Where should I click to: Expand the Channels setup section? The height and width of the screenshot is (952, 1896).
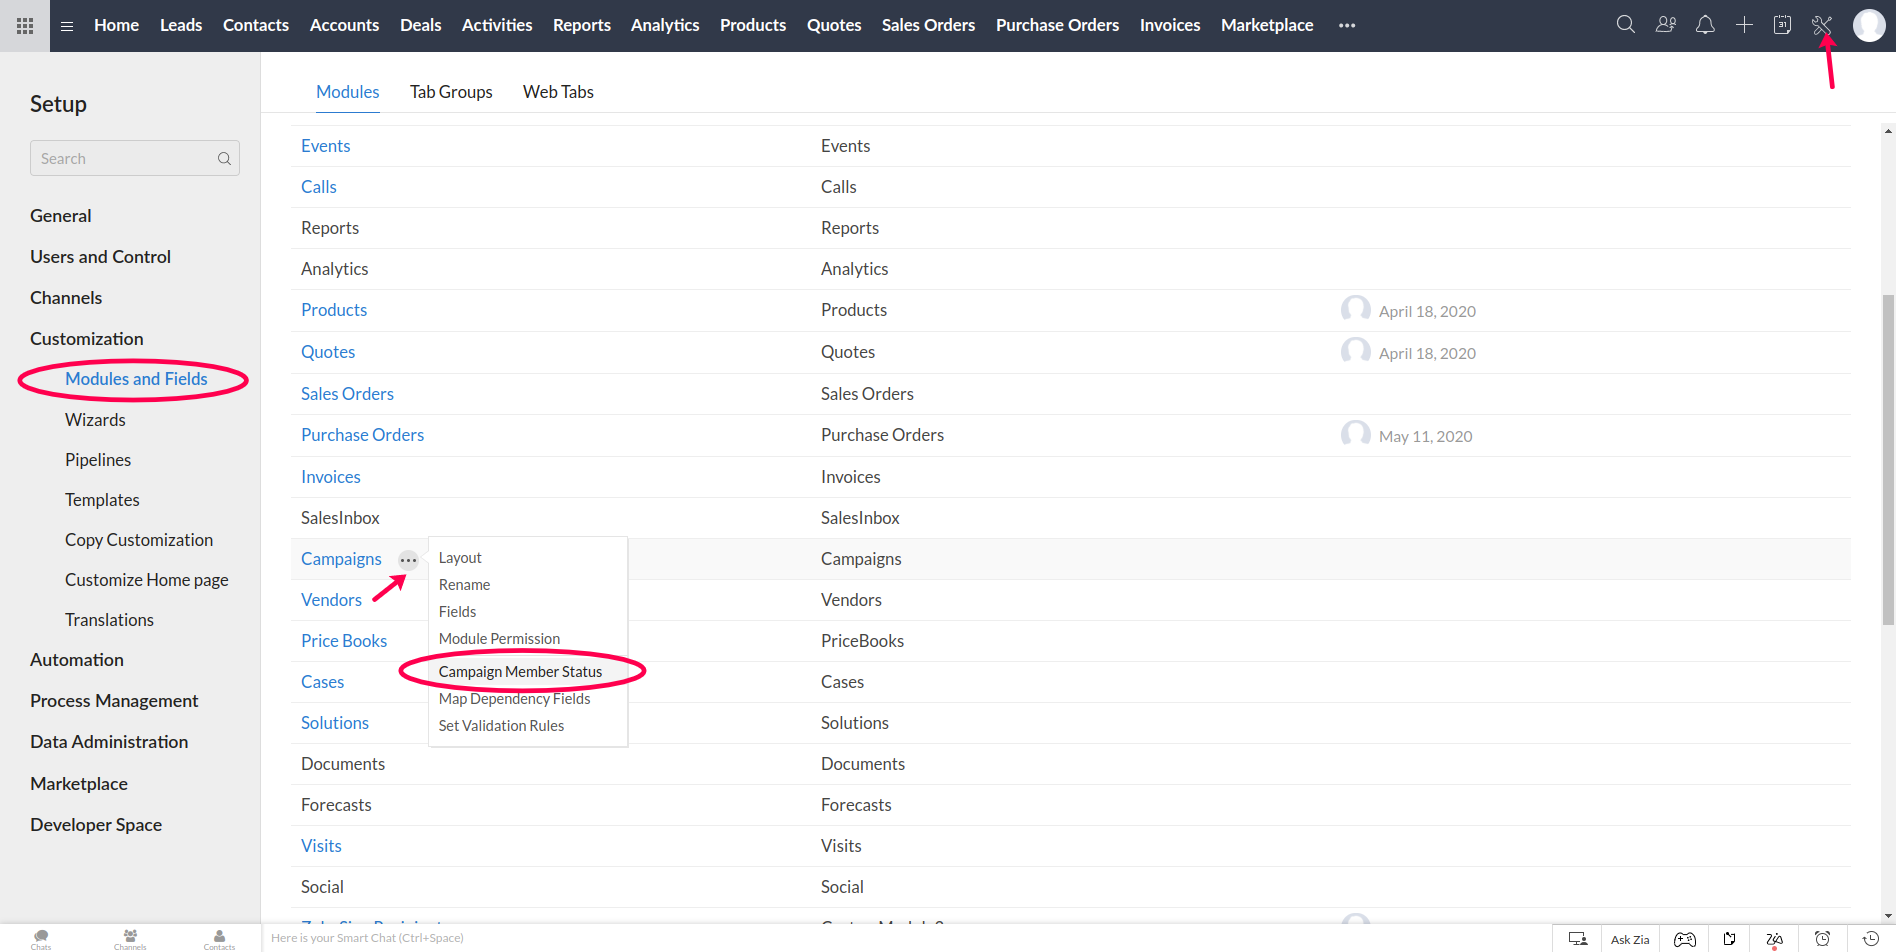(66, 298)
